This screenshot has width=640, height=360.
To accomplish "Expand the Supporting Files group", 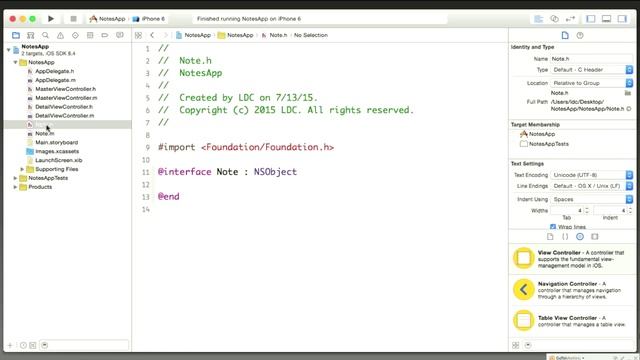I will pos(22,169).
